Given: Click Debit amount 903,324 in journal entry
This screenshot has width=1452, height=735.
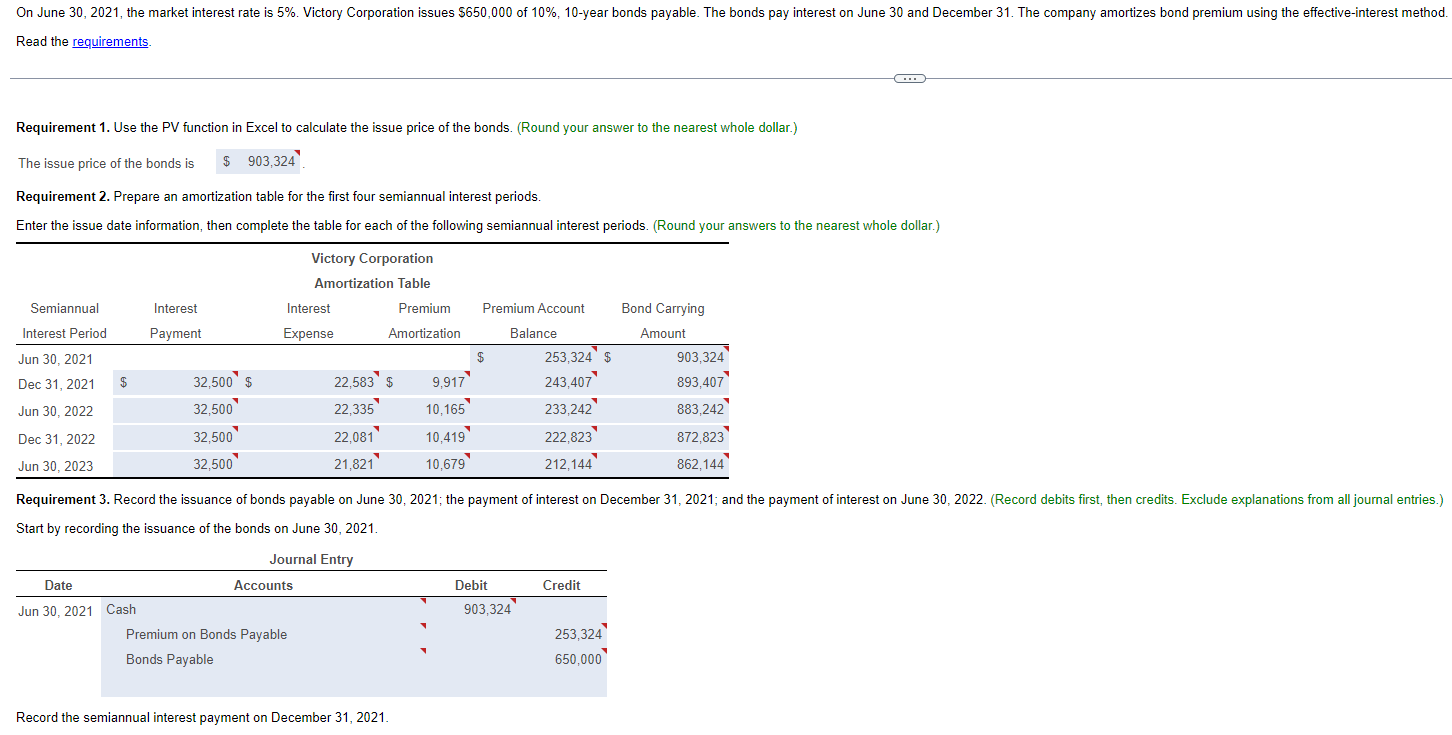Looking at the screenshot, I should pyautogui.click(x=486, y=608).
